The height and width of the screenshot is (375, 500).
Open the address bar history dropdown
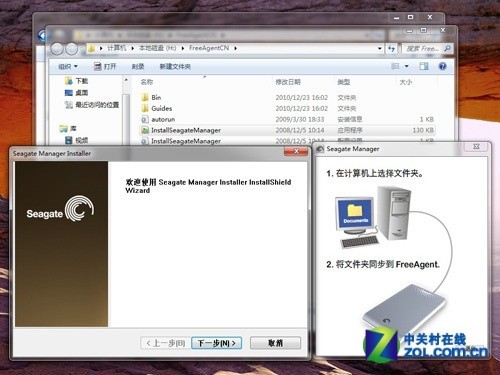(x=380, y=49)
